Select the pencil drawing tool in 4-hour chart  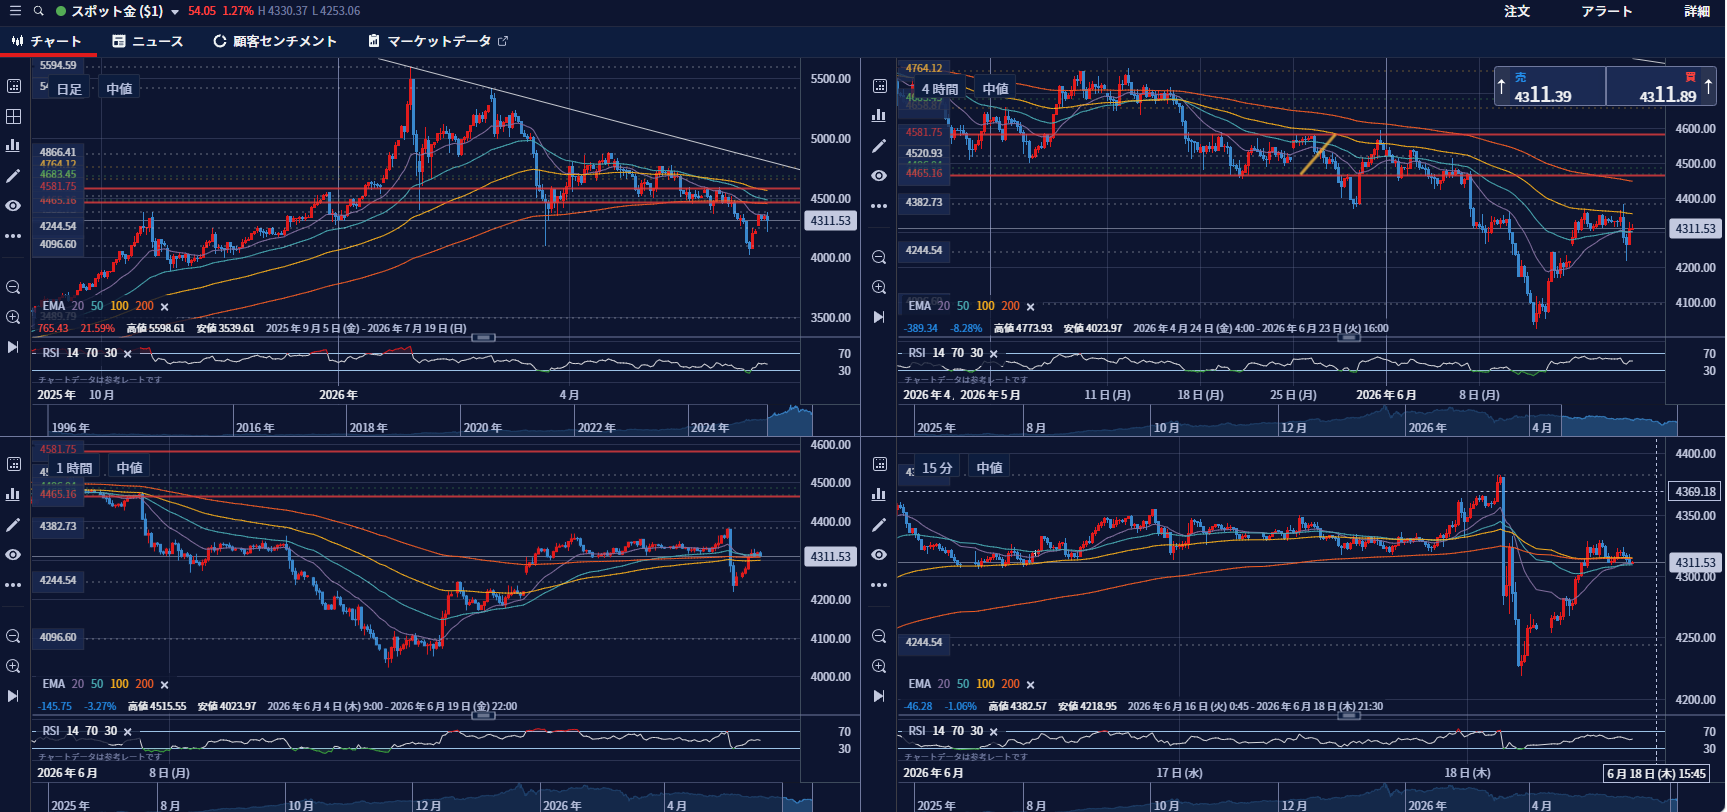[x=879, y=146]
